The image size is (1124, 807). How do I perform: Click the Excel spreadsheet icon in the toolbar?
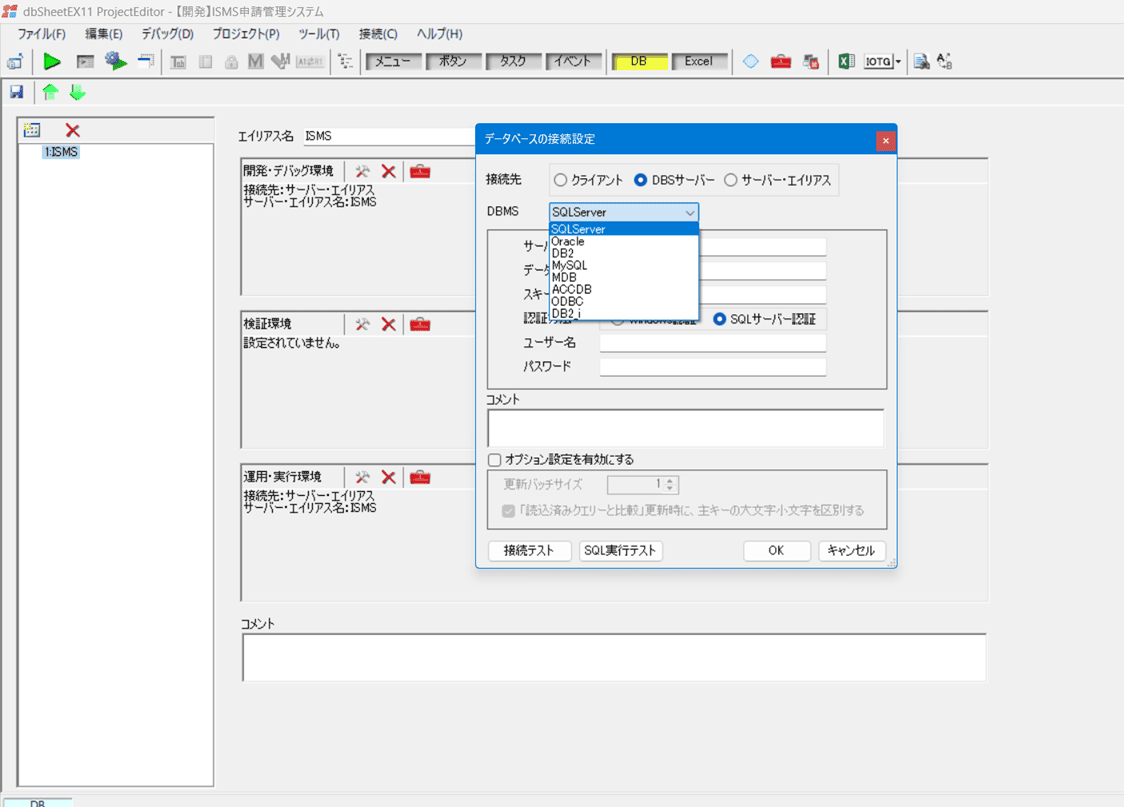pyautogui.click(x=846, y=62)
